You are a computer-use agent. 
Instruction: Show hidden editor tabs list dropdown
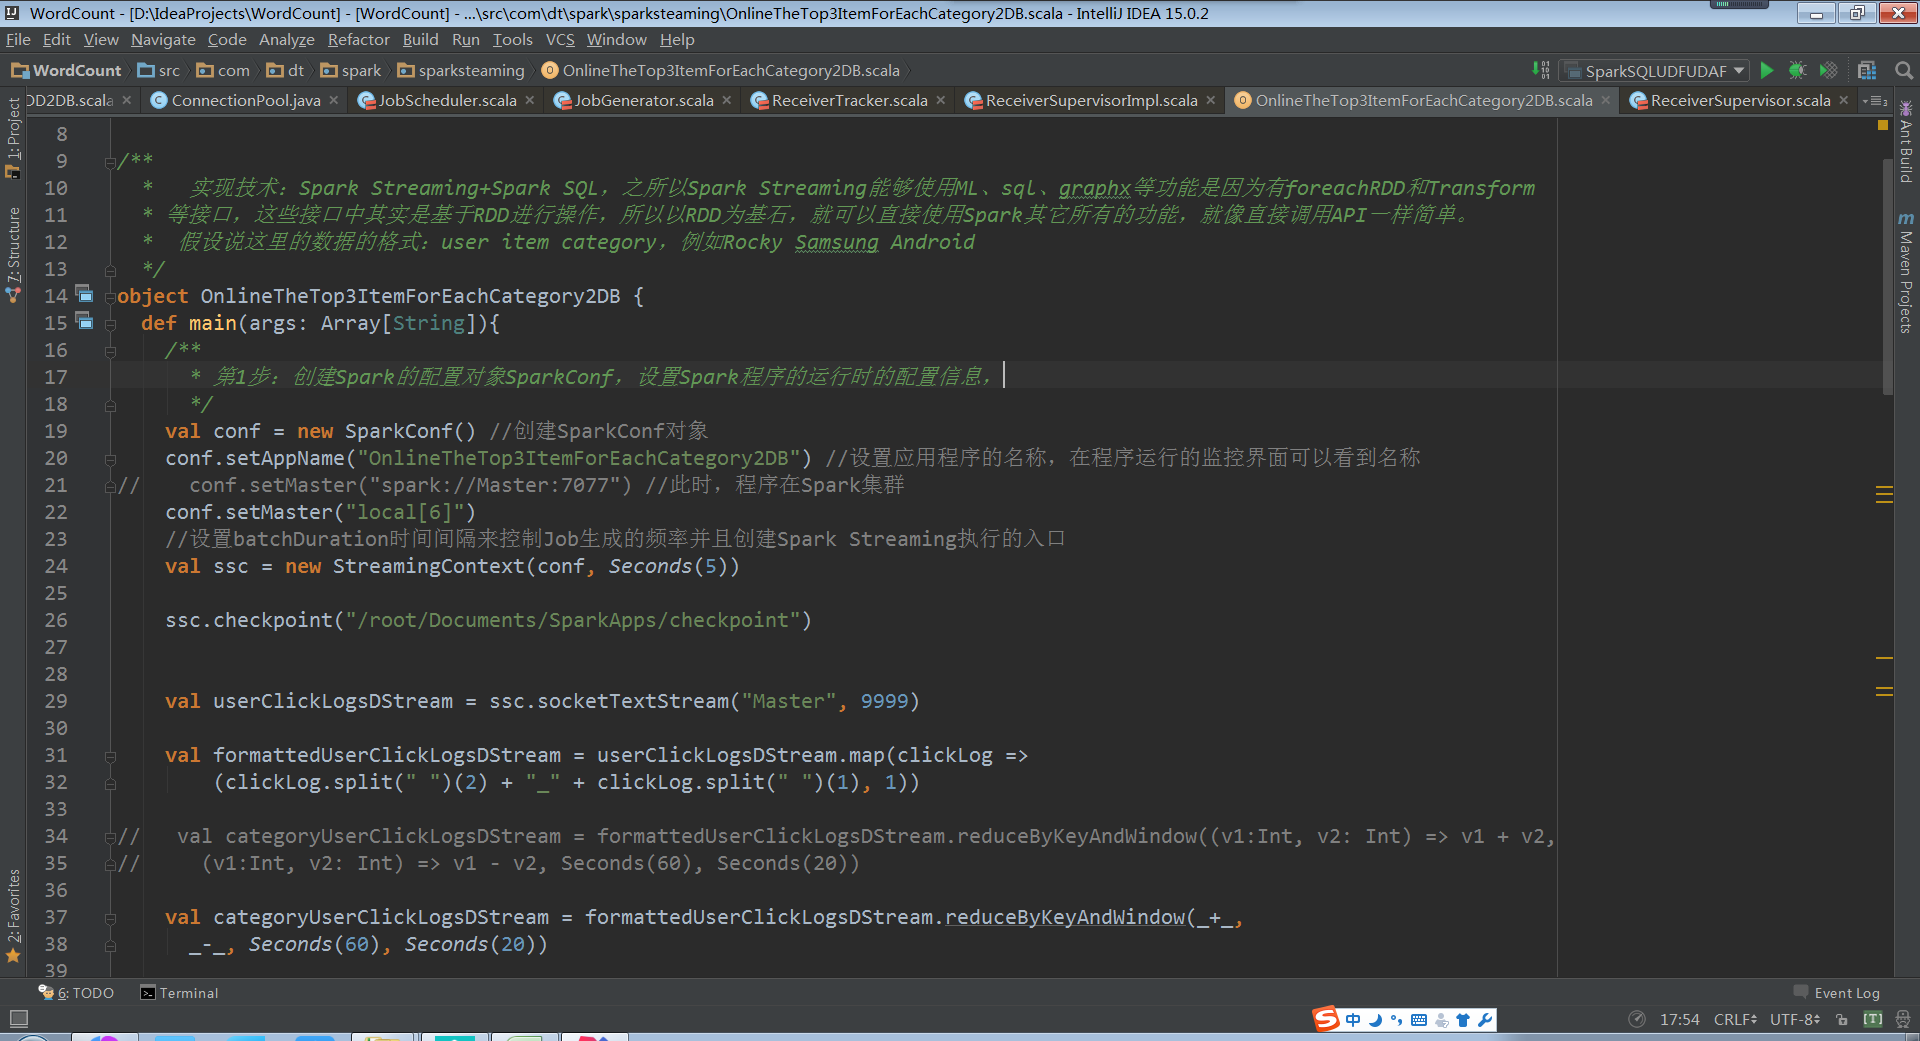(1874, 100)
